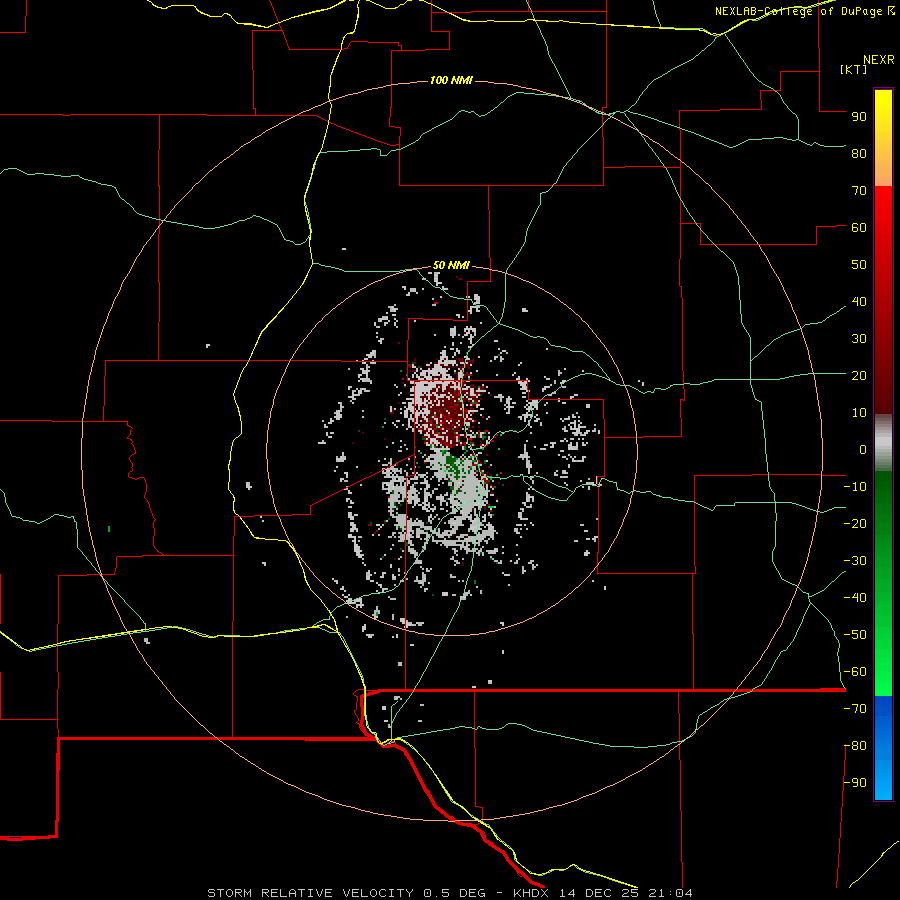The image size is (900, 900).
Task: Click the -50 scale value
Action: (x=855, y=635)
